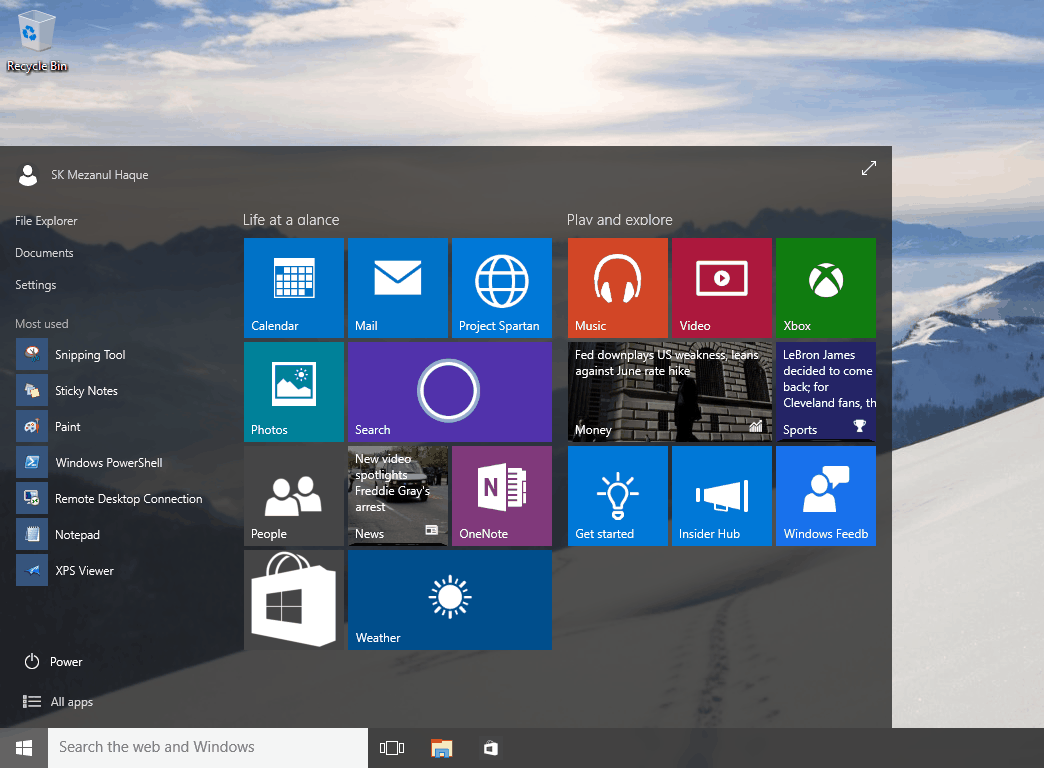The width and height of the screenshot is (1044, 768).
Task: Launch the Xbox app
Action: (825, 287)
